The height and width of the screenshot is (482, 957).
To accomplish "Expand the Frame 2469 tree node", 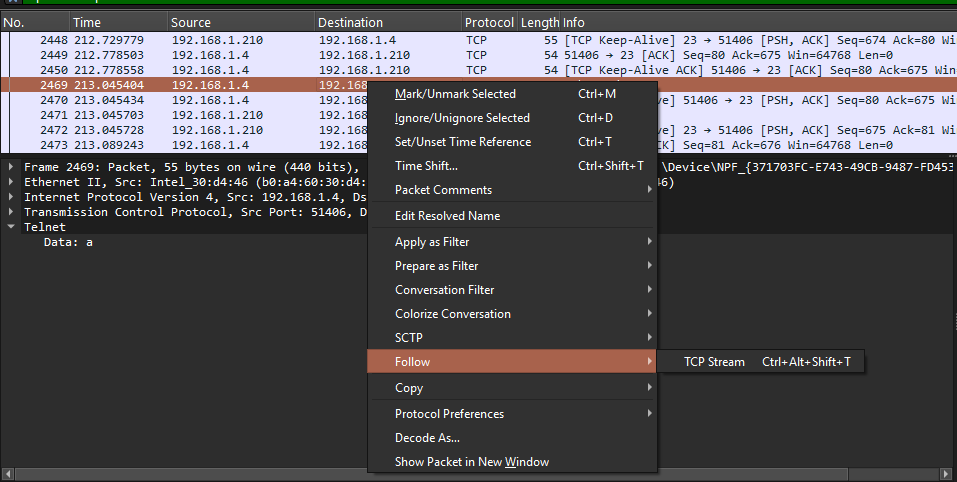I will click(11, 168).
